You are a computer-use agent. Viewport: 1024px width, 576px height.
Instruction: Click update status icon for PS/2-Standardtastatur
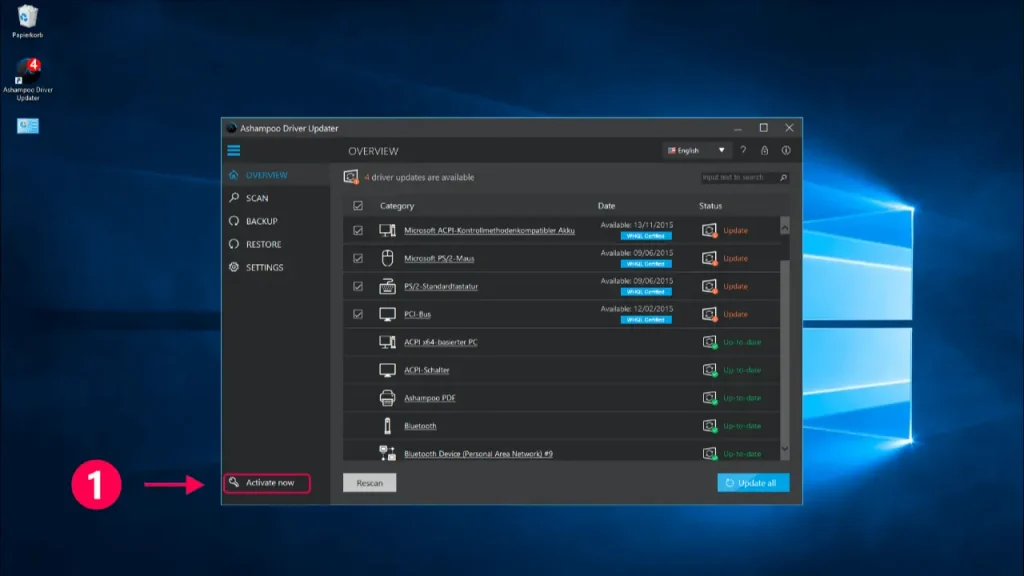(x=709, y=286)
